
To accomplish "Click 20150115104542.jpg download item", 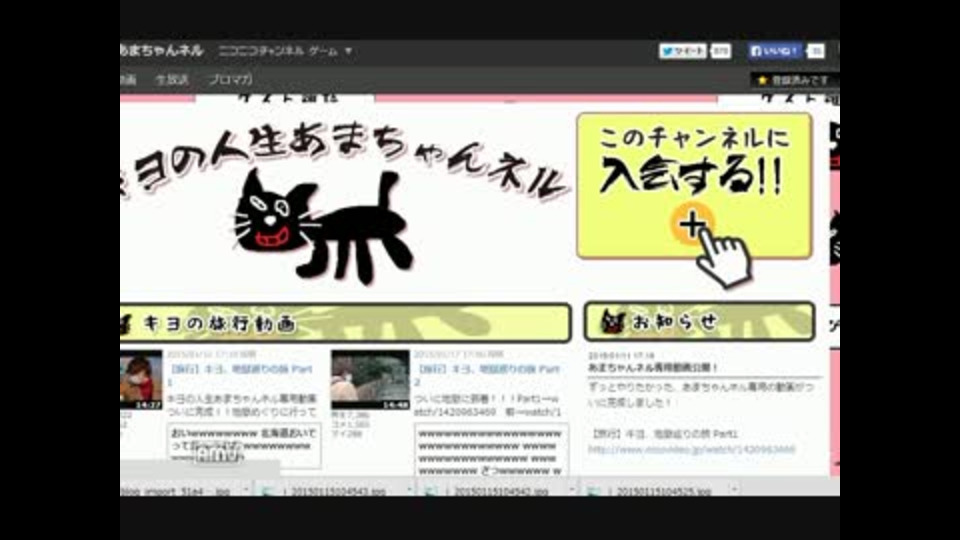I will point(501,491).
